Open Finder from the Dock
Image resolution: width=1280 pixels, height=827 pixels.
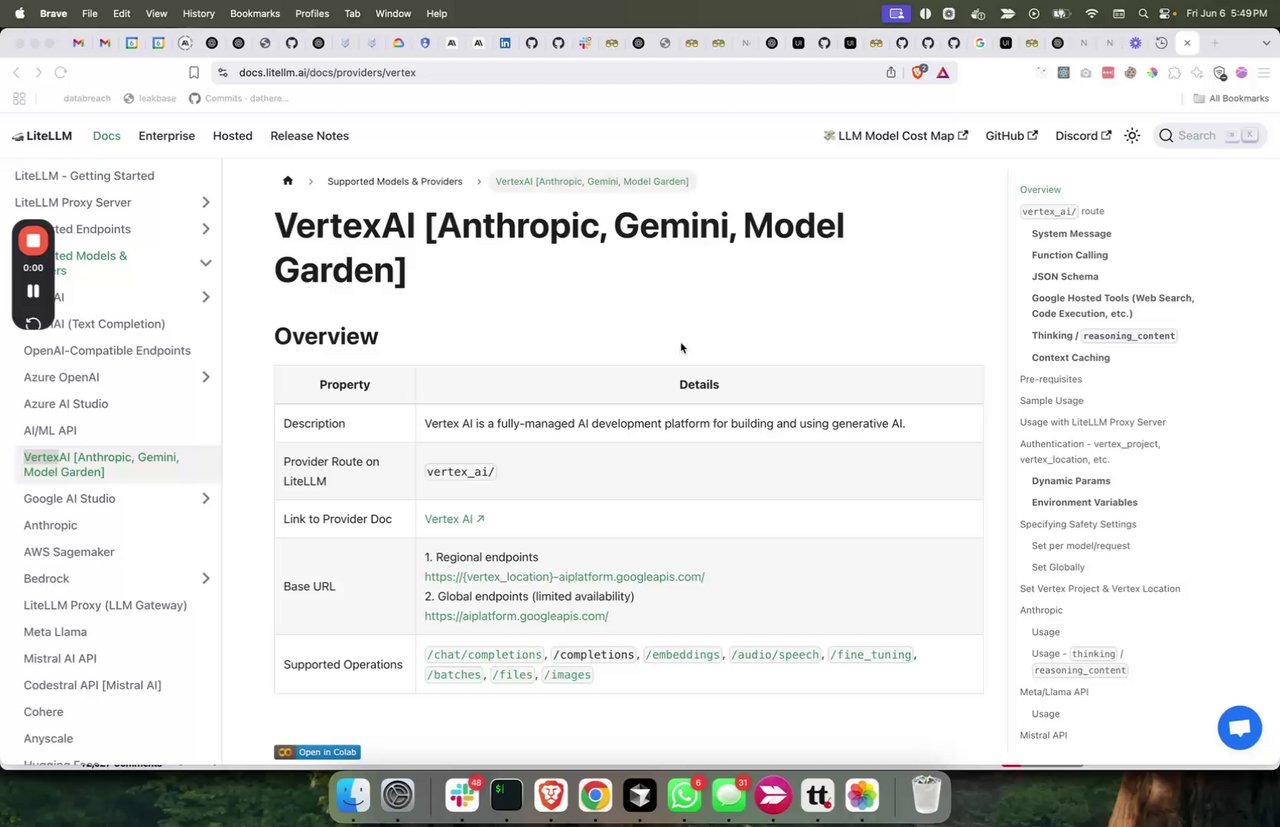point(353,796)
